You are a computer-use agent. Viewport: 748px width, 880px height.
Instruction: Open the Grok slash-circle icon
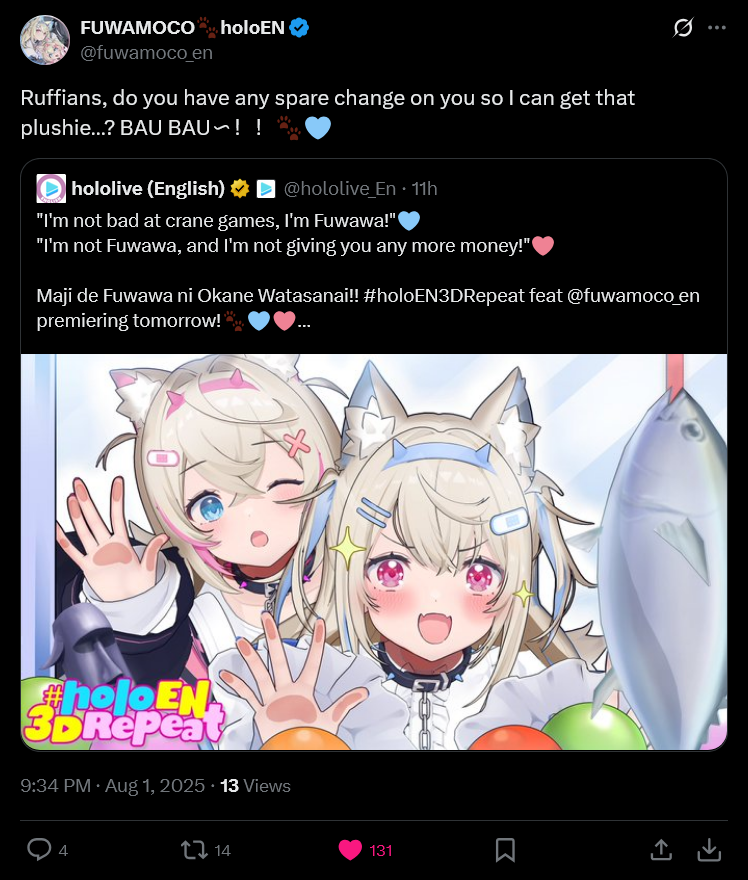pyautogui.click(x=683, y=28)
